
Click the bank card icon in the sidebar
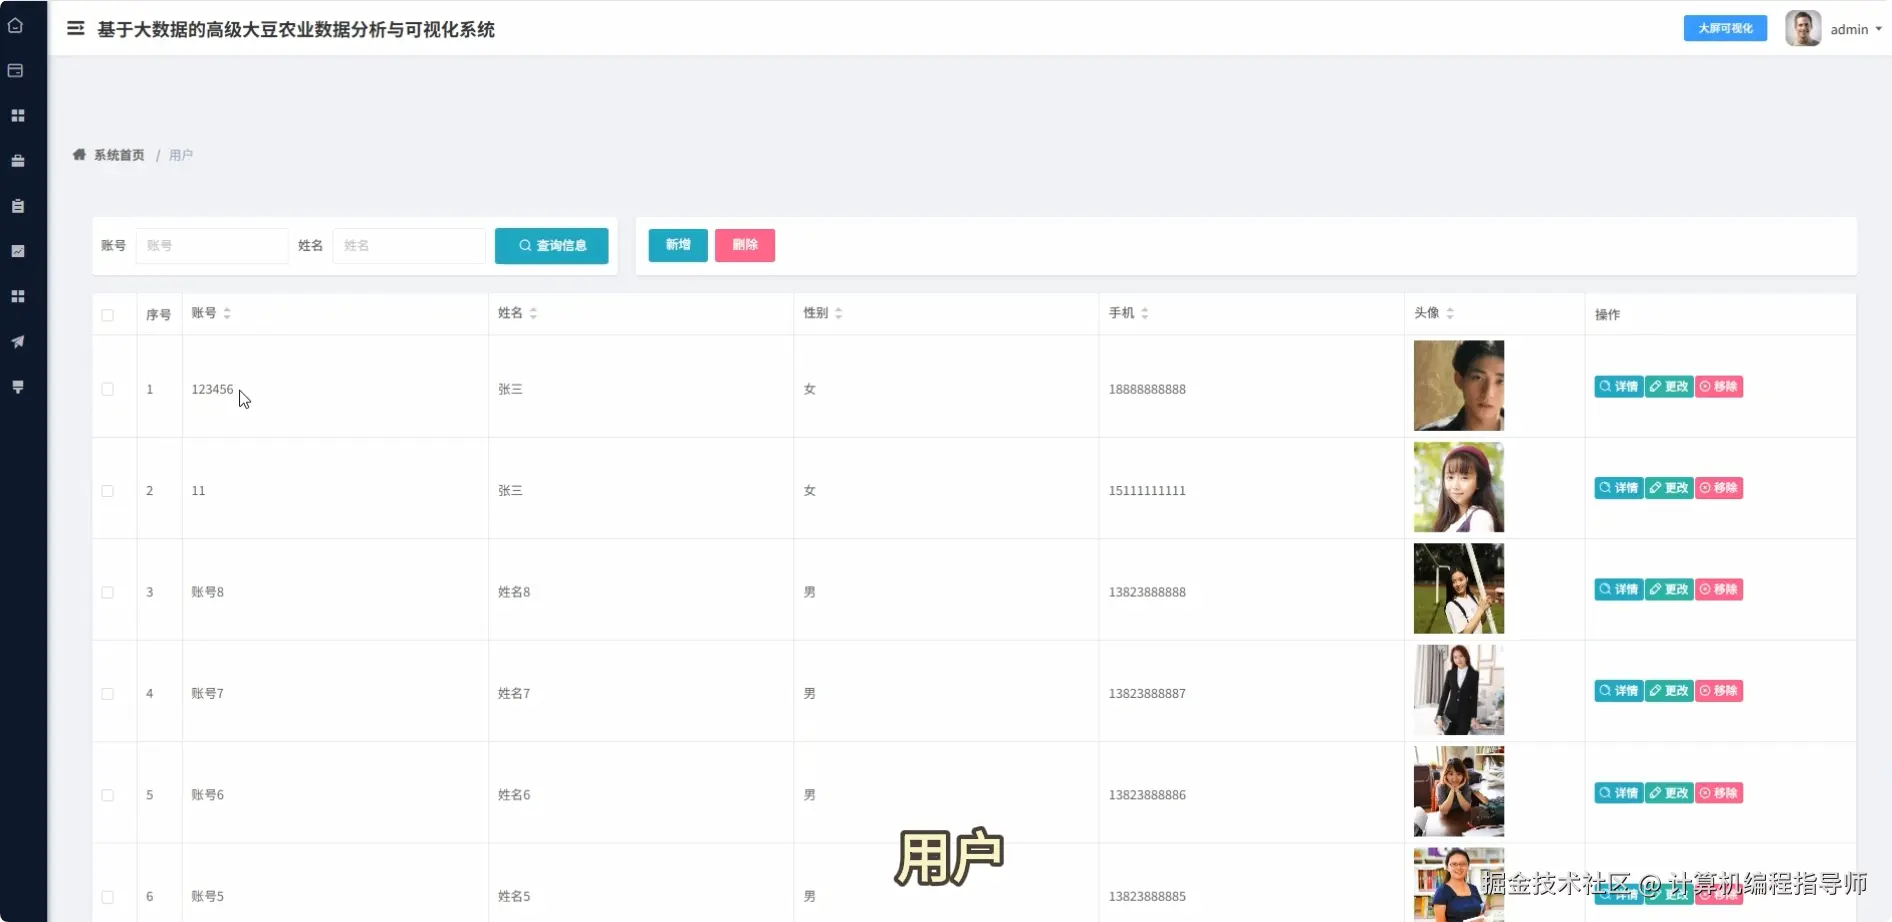pyautogui.click(x=18, y=70)
